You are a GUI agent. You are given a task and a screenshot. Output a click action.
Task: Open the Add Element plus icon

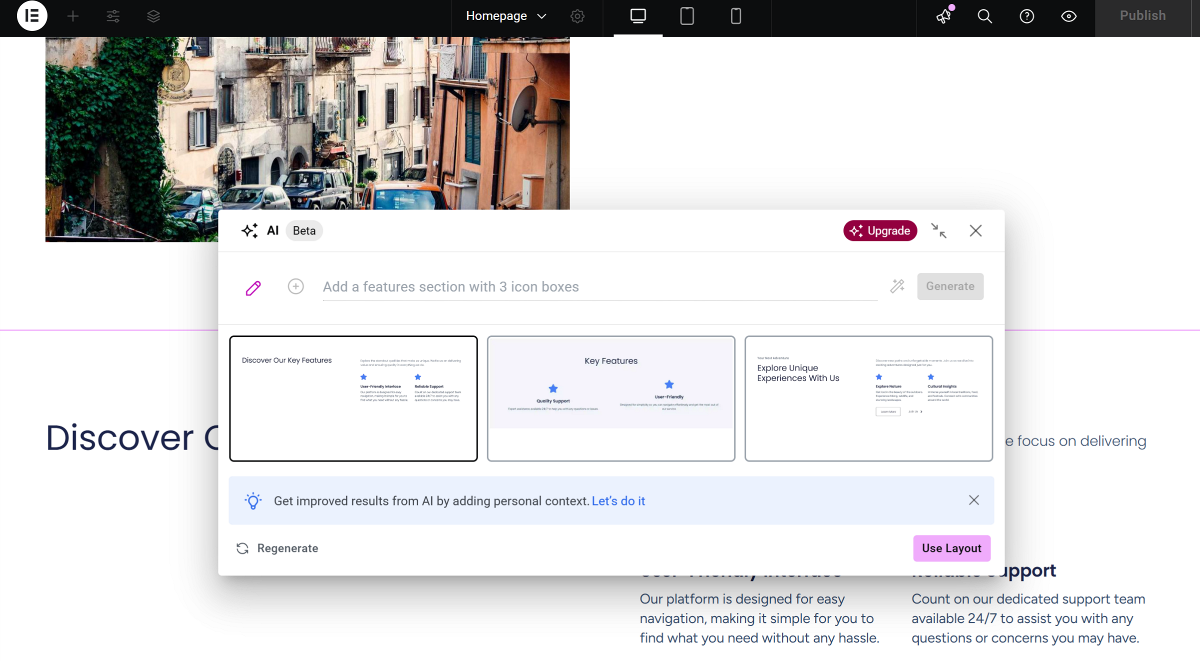click(73, 16)
